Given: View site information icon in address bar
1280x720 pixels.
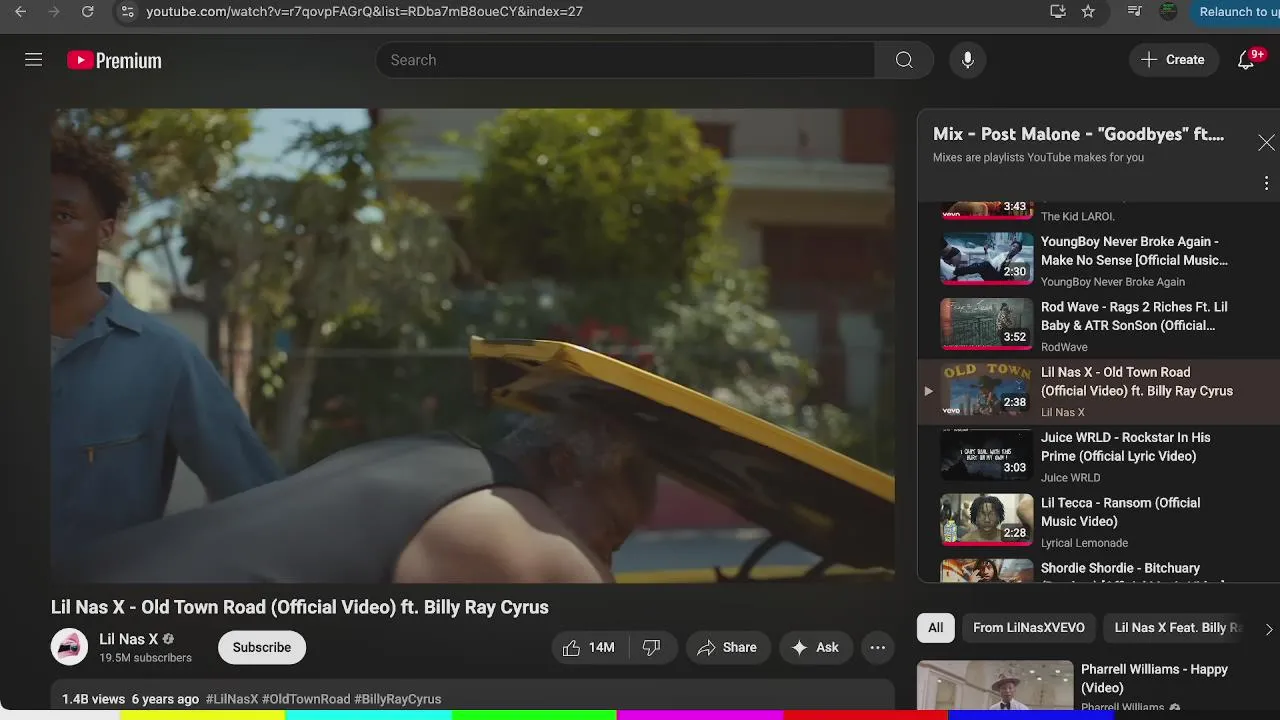Looking at the screenshot, I should coord(126,12).
